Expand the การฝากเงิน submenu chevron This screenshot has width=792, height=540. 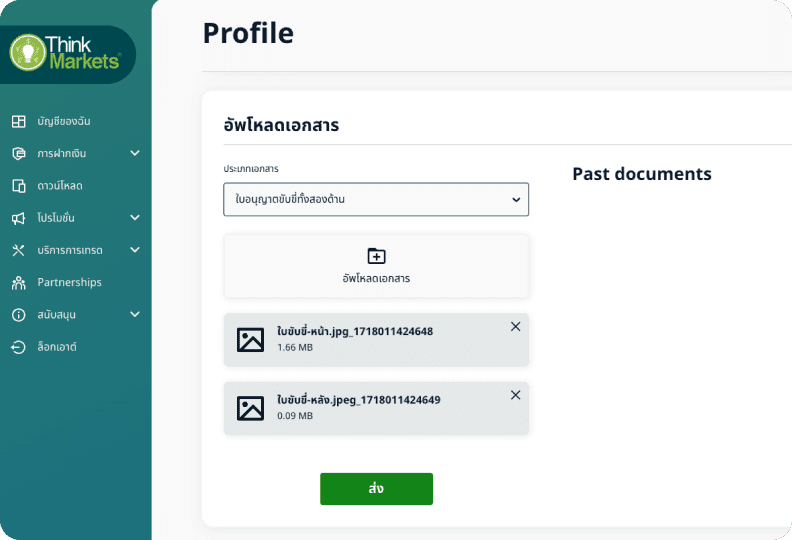(x=135, y=154)
